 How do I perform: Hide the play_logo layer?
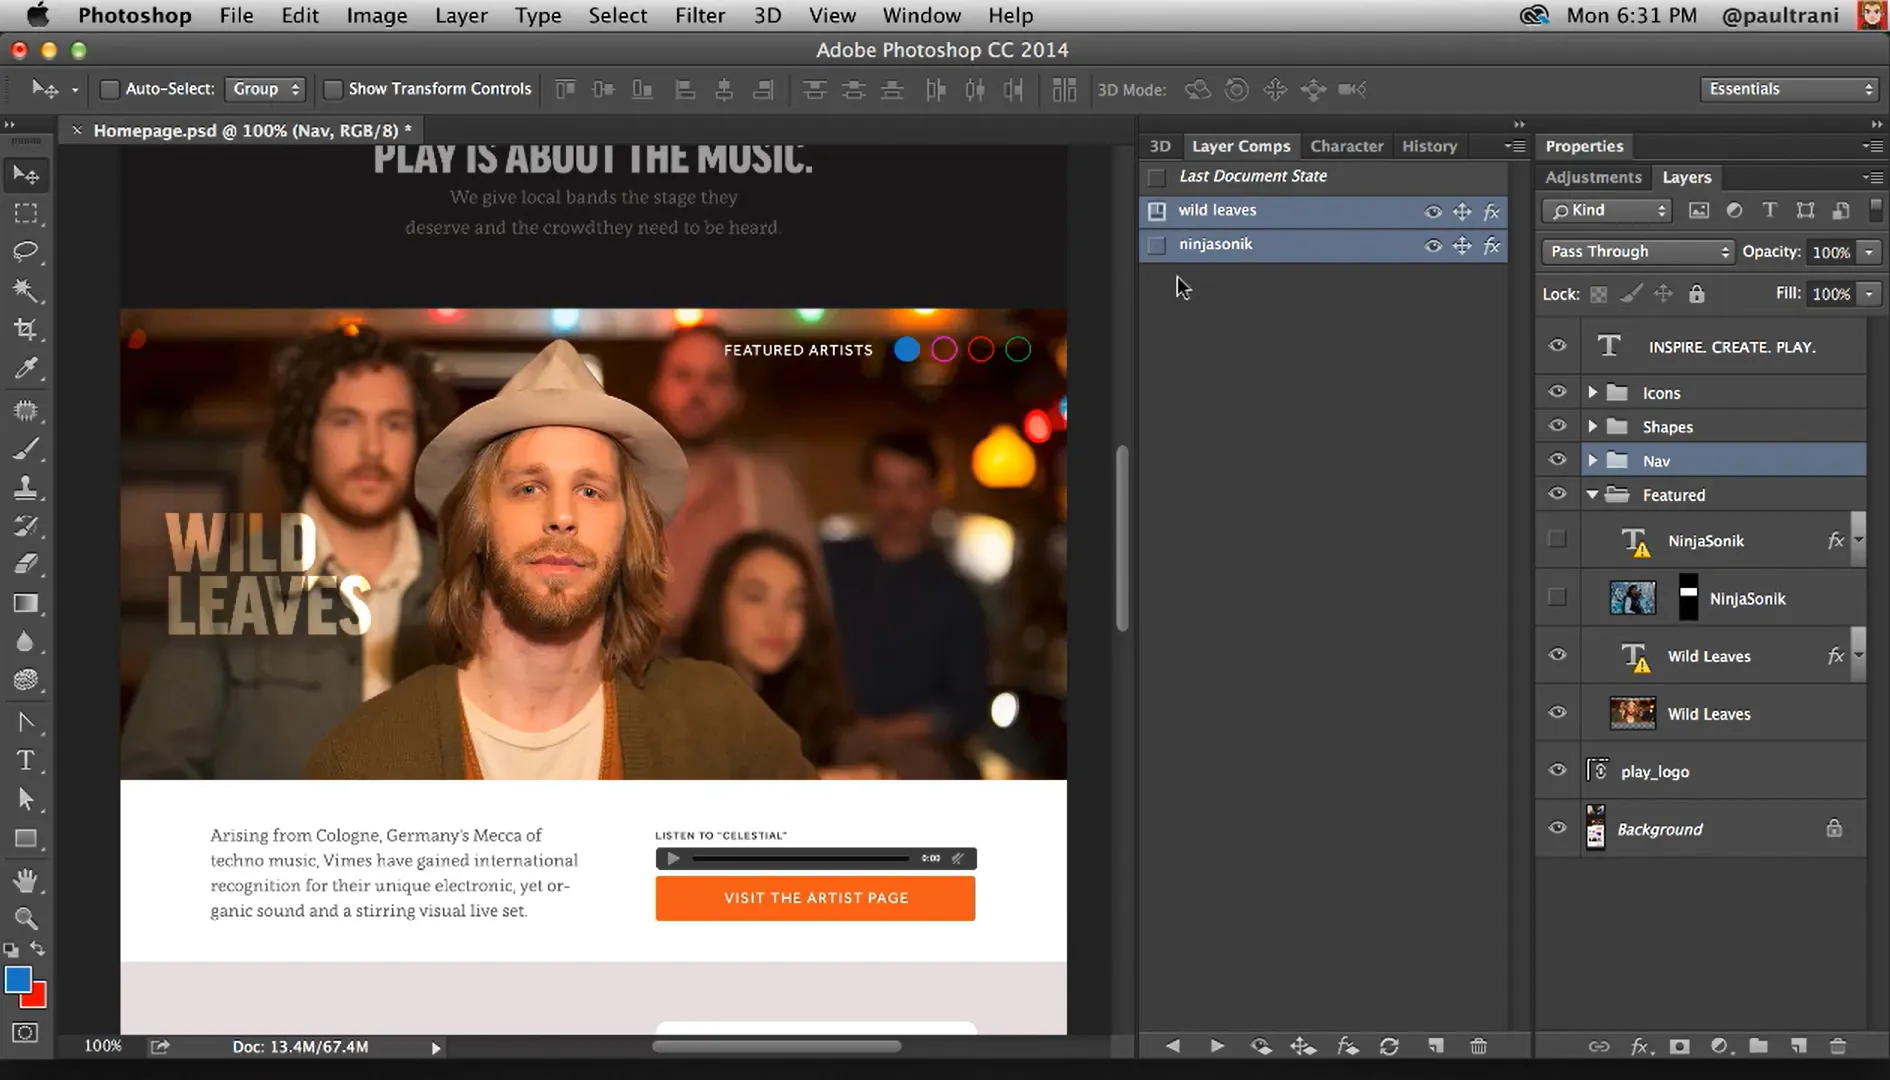(x=1557, y=771)
